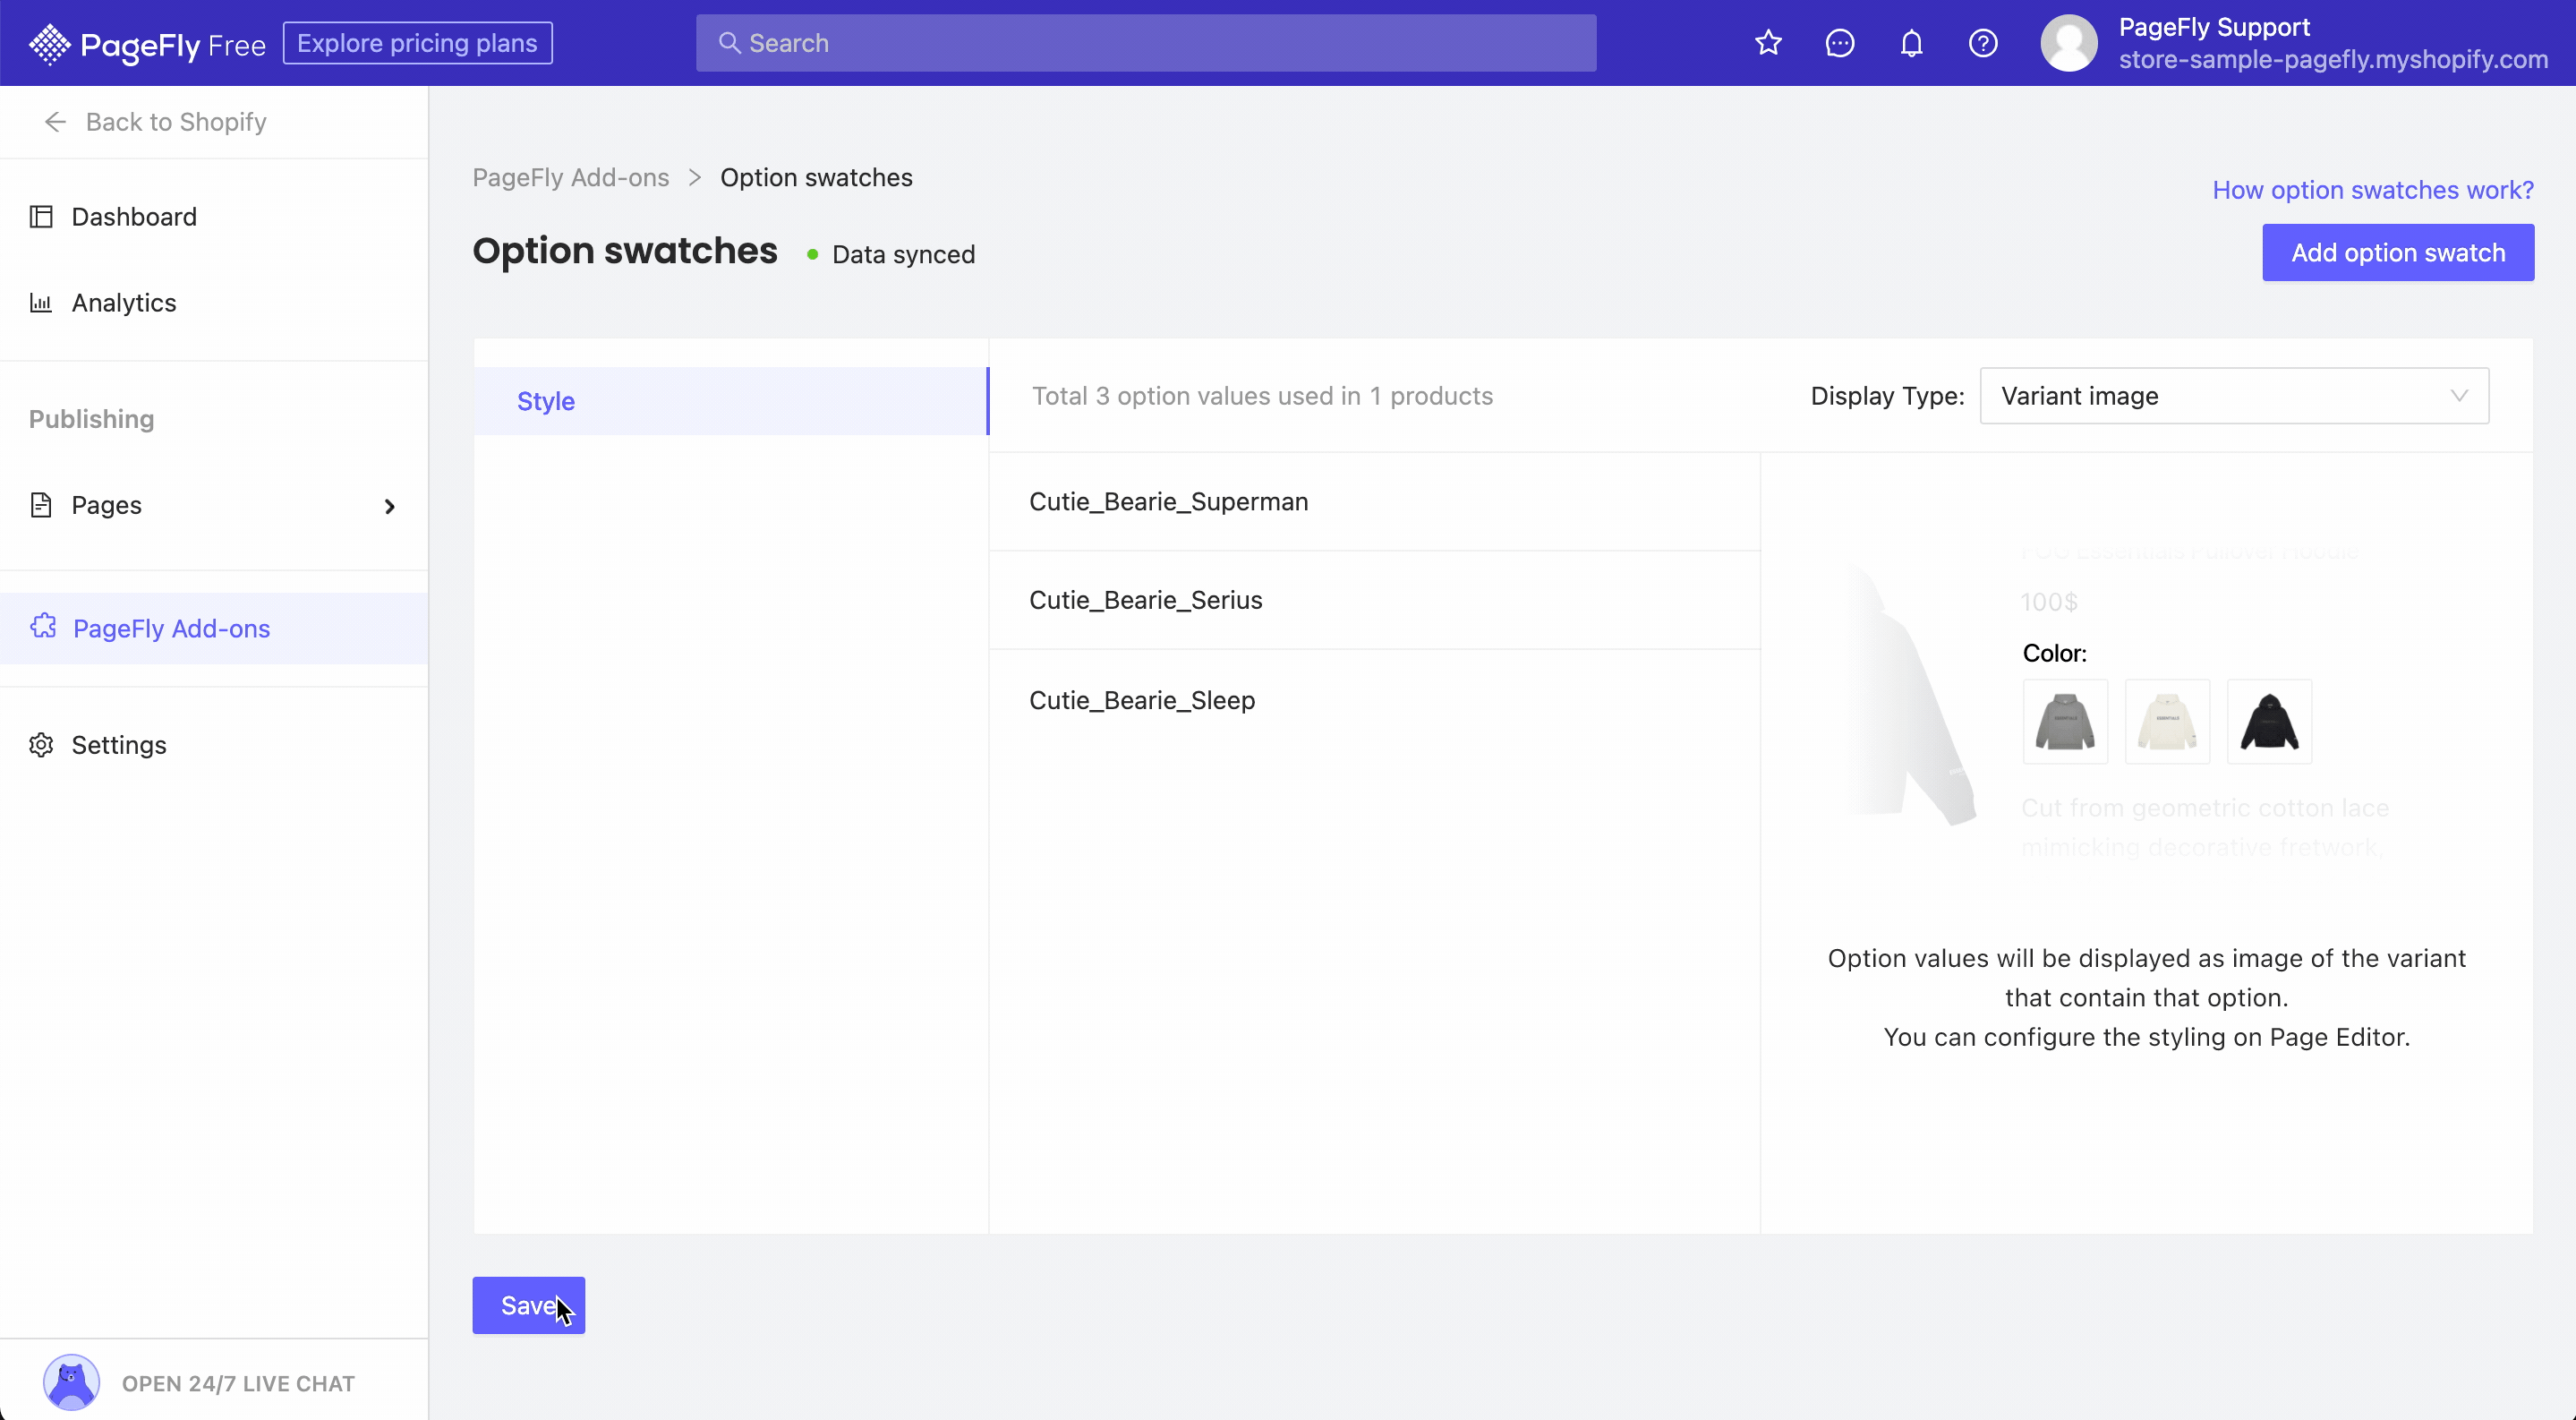
Task: Open How option swatches work link
Action: point(2373,190)
